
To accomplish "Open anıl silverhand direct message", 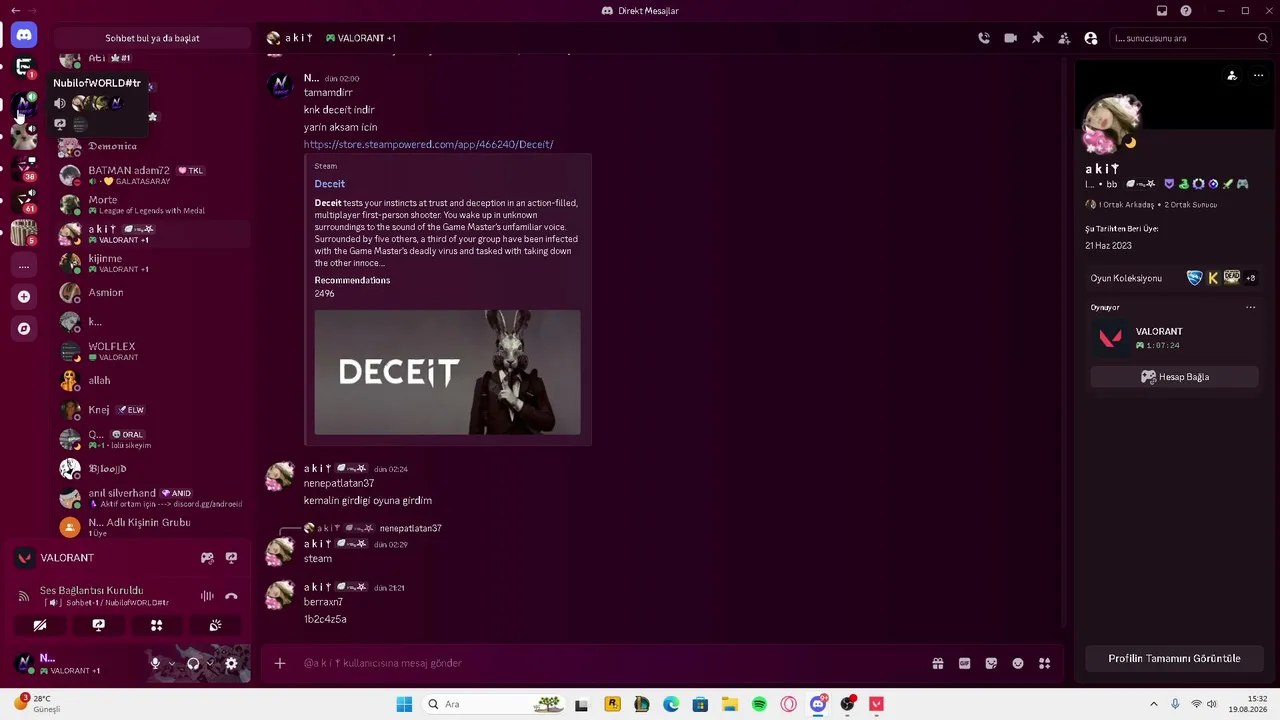I will pos(152,498).
